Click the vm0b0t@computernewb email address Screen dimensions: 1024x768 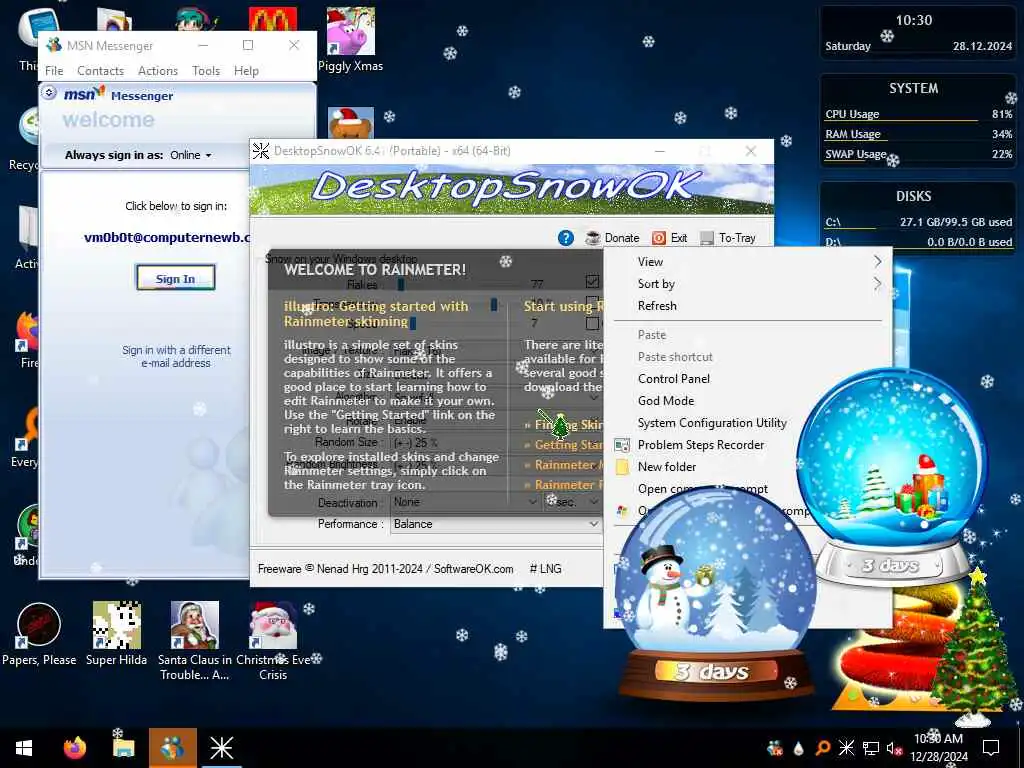[x=167, y=238]
